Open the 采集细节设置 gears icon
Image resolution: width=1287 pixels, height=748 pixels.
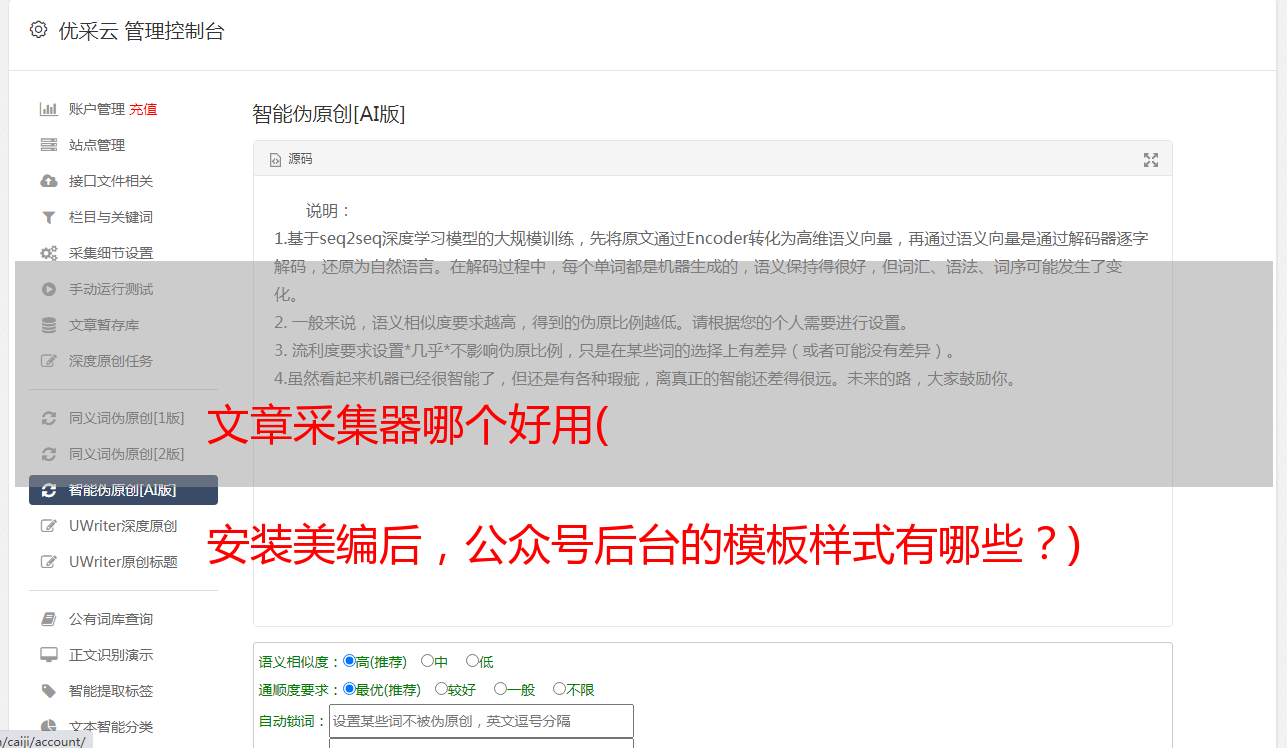pos(48,253)
